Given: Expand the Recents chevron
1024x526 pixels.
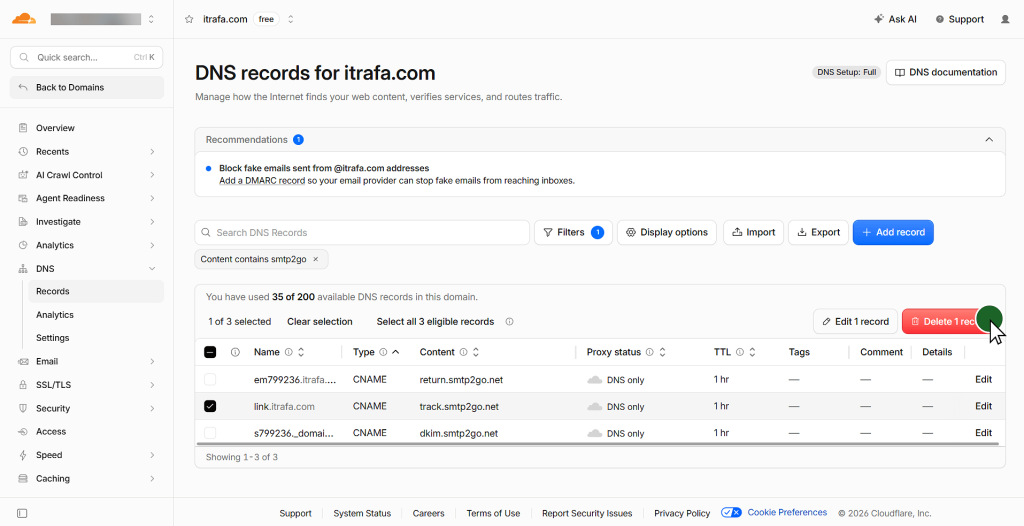Looking at the screenshot, I should point(152,152).
